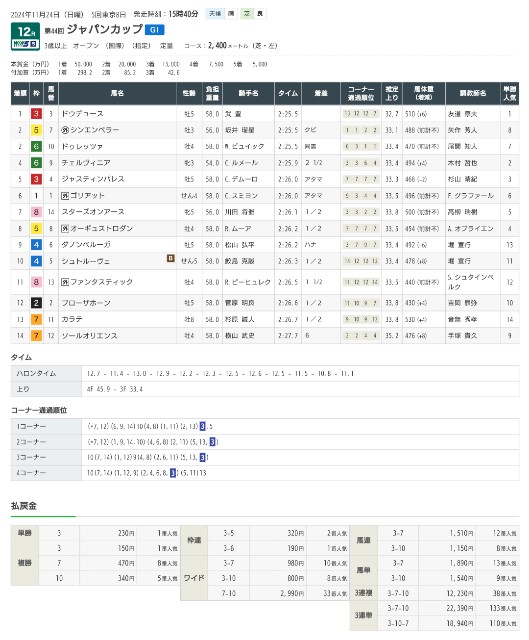Click the boxed 外 mark before ファンタスティック
The height and width of the screenshot is (640, 529).
(x=65, y=282)
